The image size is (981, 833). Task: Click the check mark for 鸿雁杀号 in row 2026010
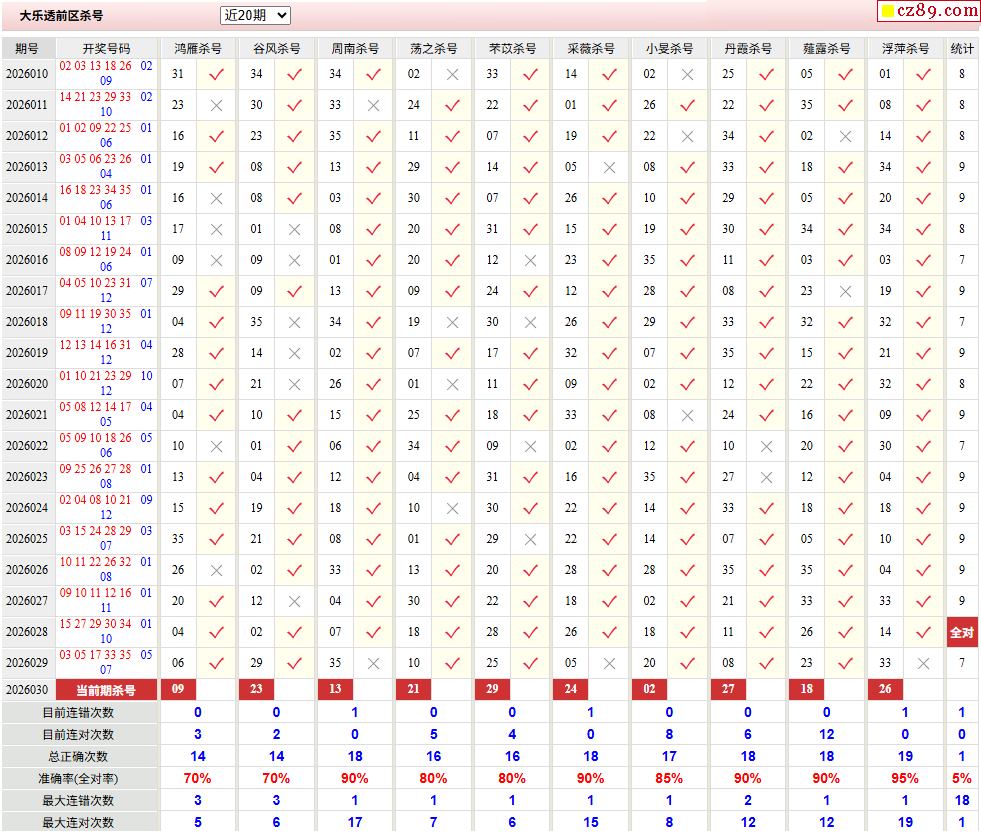click(x=216, y=74)
